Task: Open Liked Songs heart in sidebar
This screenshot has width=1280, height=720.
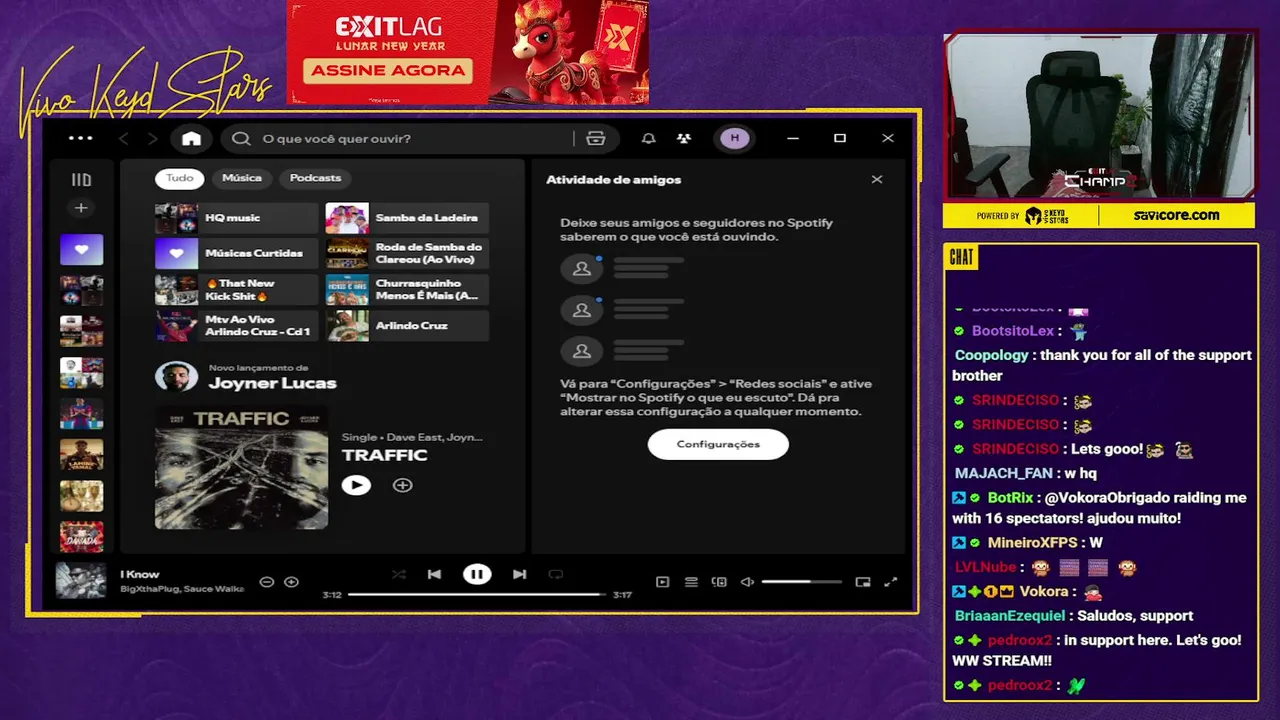Action: pyautogui.click(x=81, y=250)
